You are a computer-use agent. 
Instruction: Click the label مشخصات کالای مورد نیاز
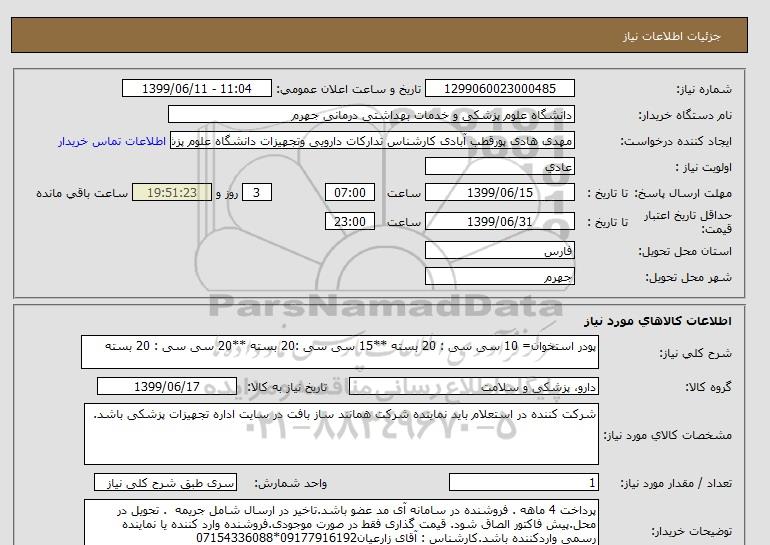point(668,435)
